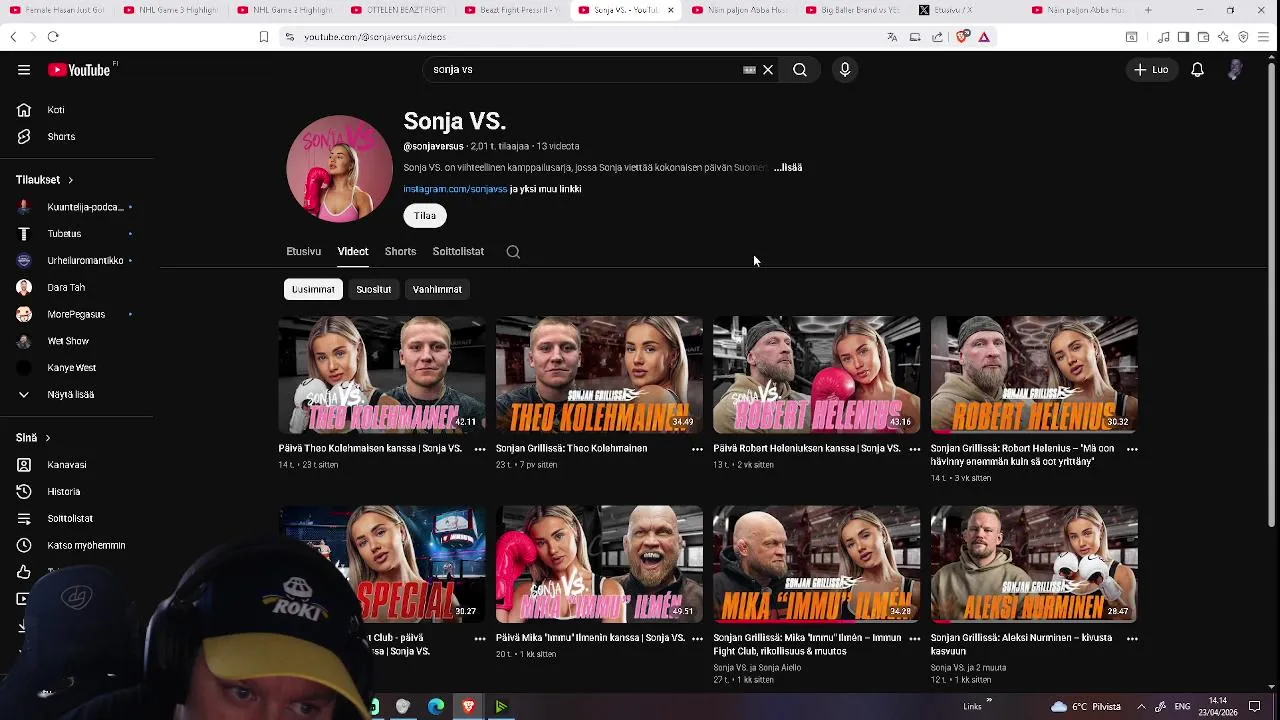
Task: Open more options for Päivä Theo Kolehmaisen video
Action: point(480,450)
